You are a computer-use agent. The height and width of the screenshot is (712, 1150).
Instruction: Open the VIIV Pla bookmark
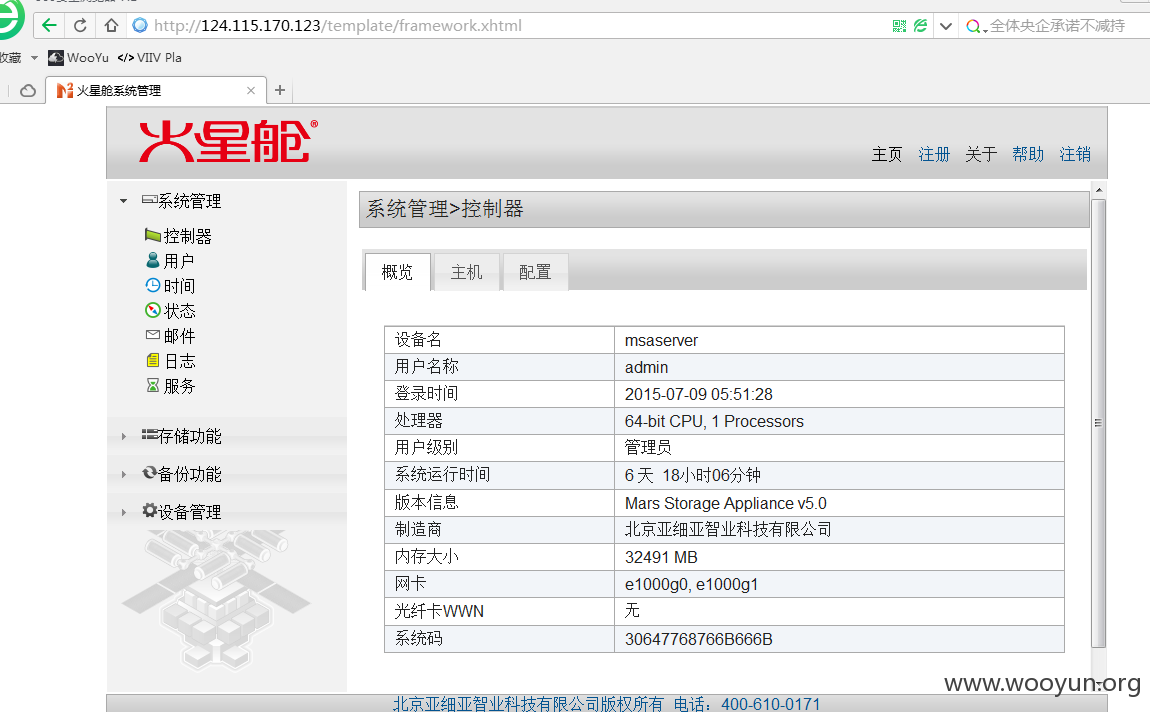click(x=150, y=57)
